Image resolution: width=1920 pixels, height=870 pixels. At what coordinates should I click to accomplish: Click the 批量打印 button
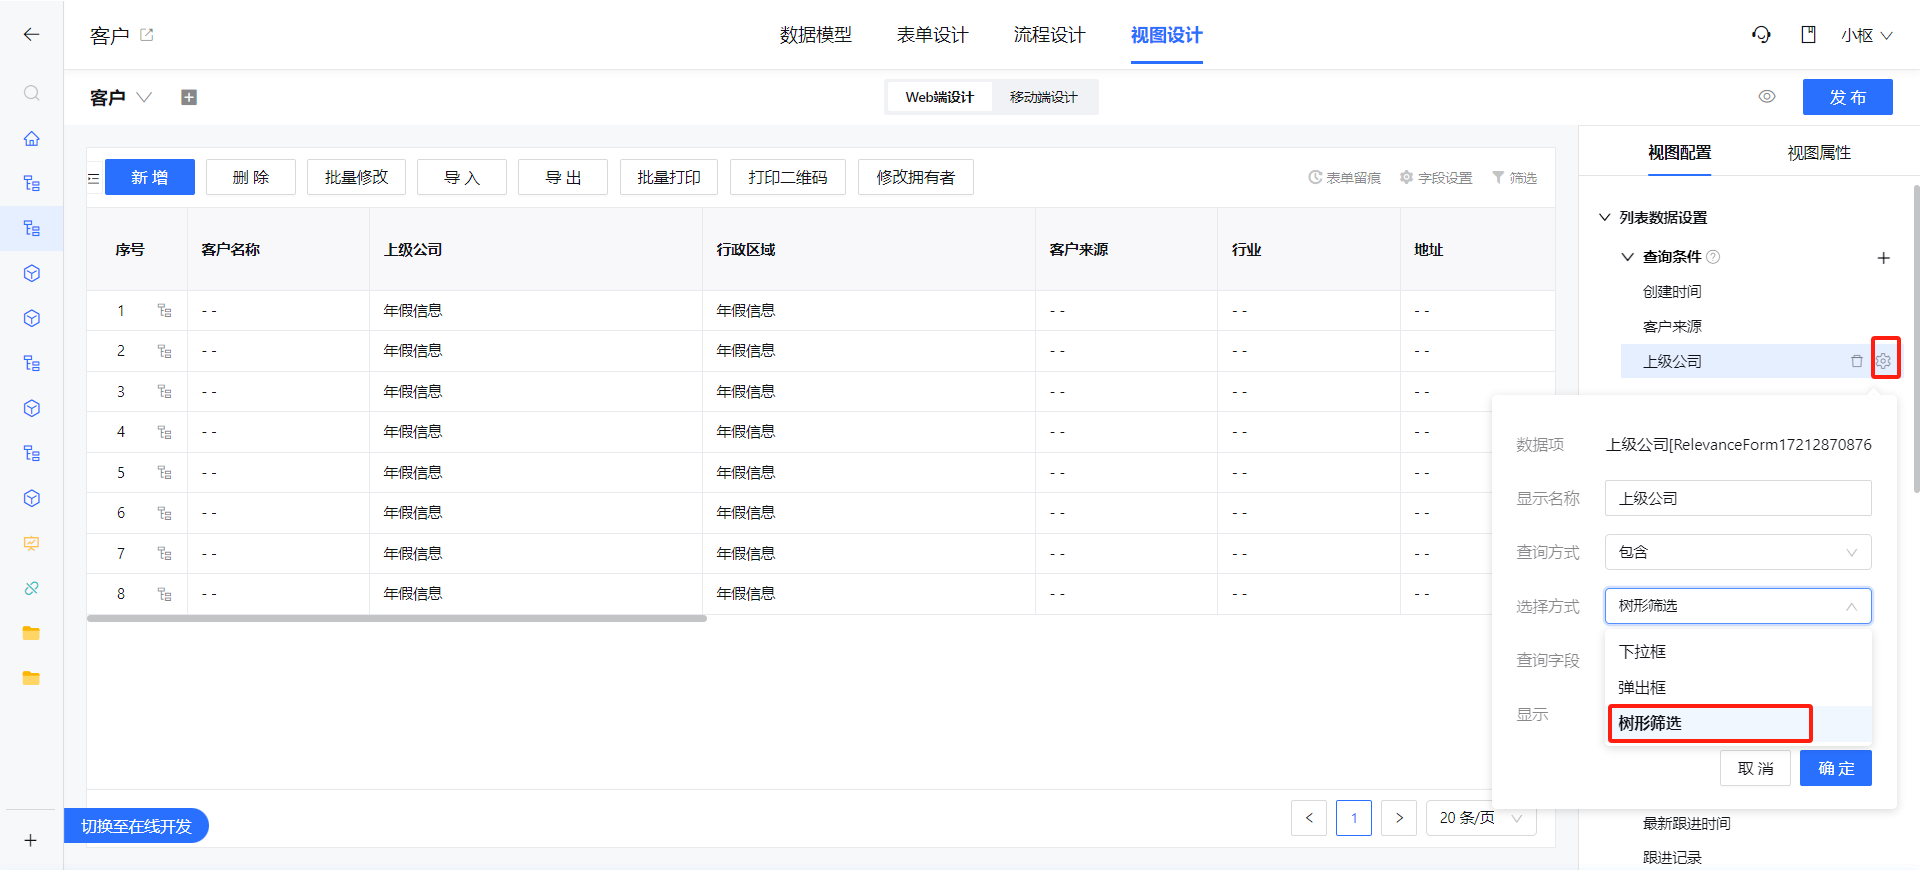669,177
